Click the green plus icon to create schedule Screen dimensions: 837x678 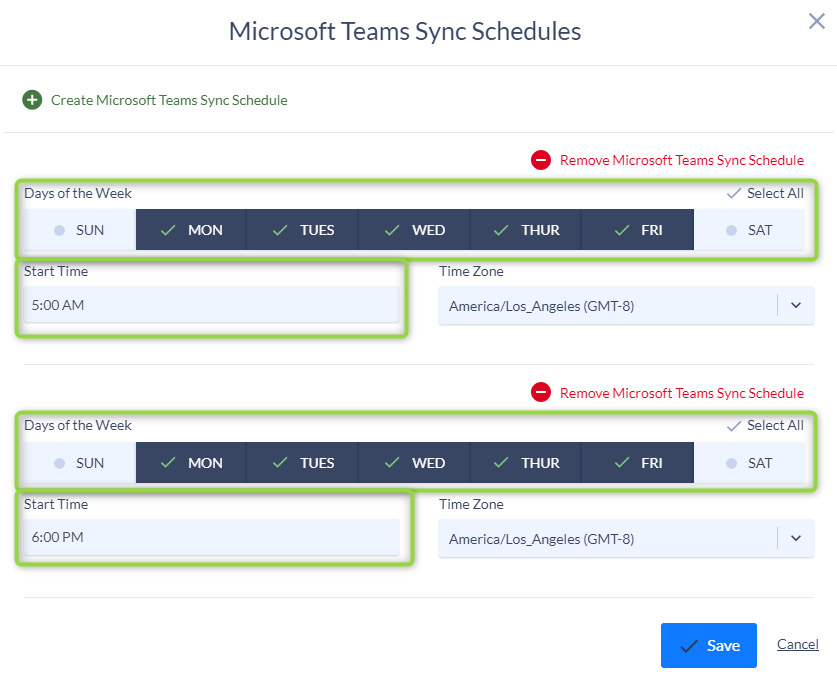(x=32, y=100)
